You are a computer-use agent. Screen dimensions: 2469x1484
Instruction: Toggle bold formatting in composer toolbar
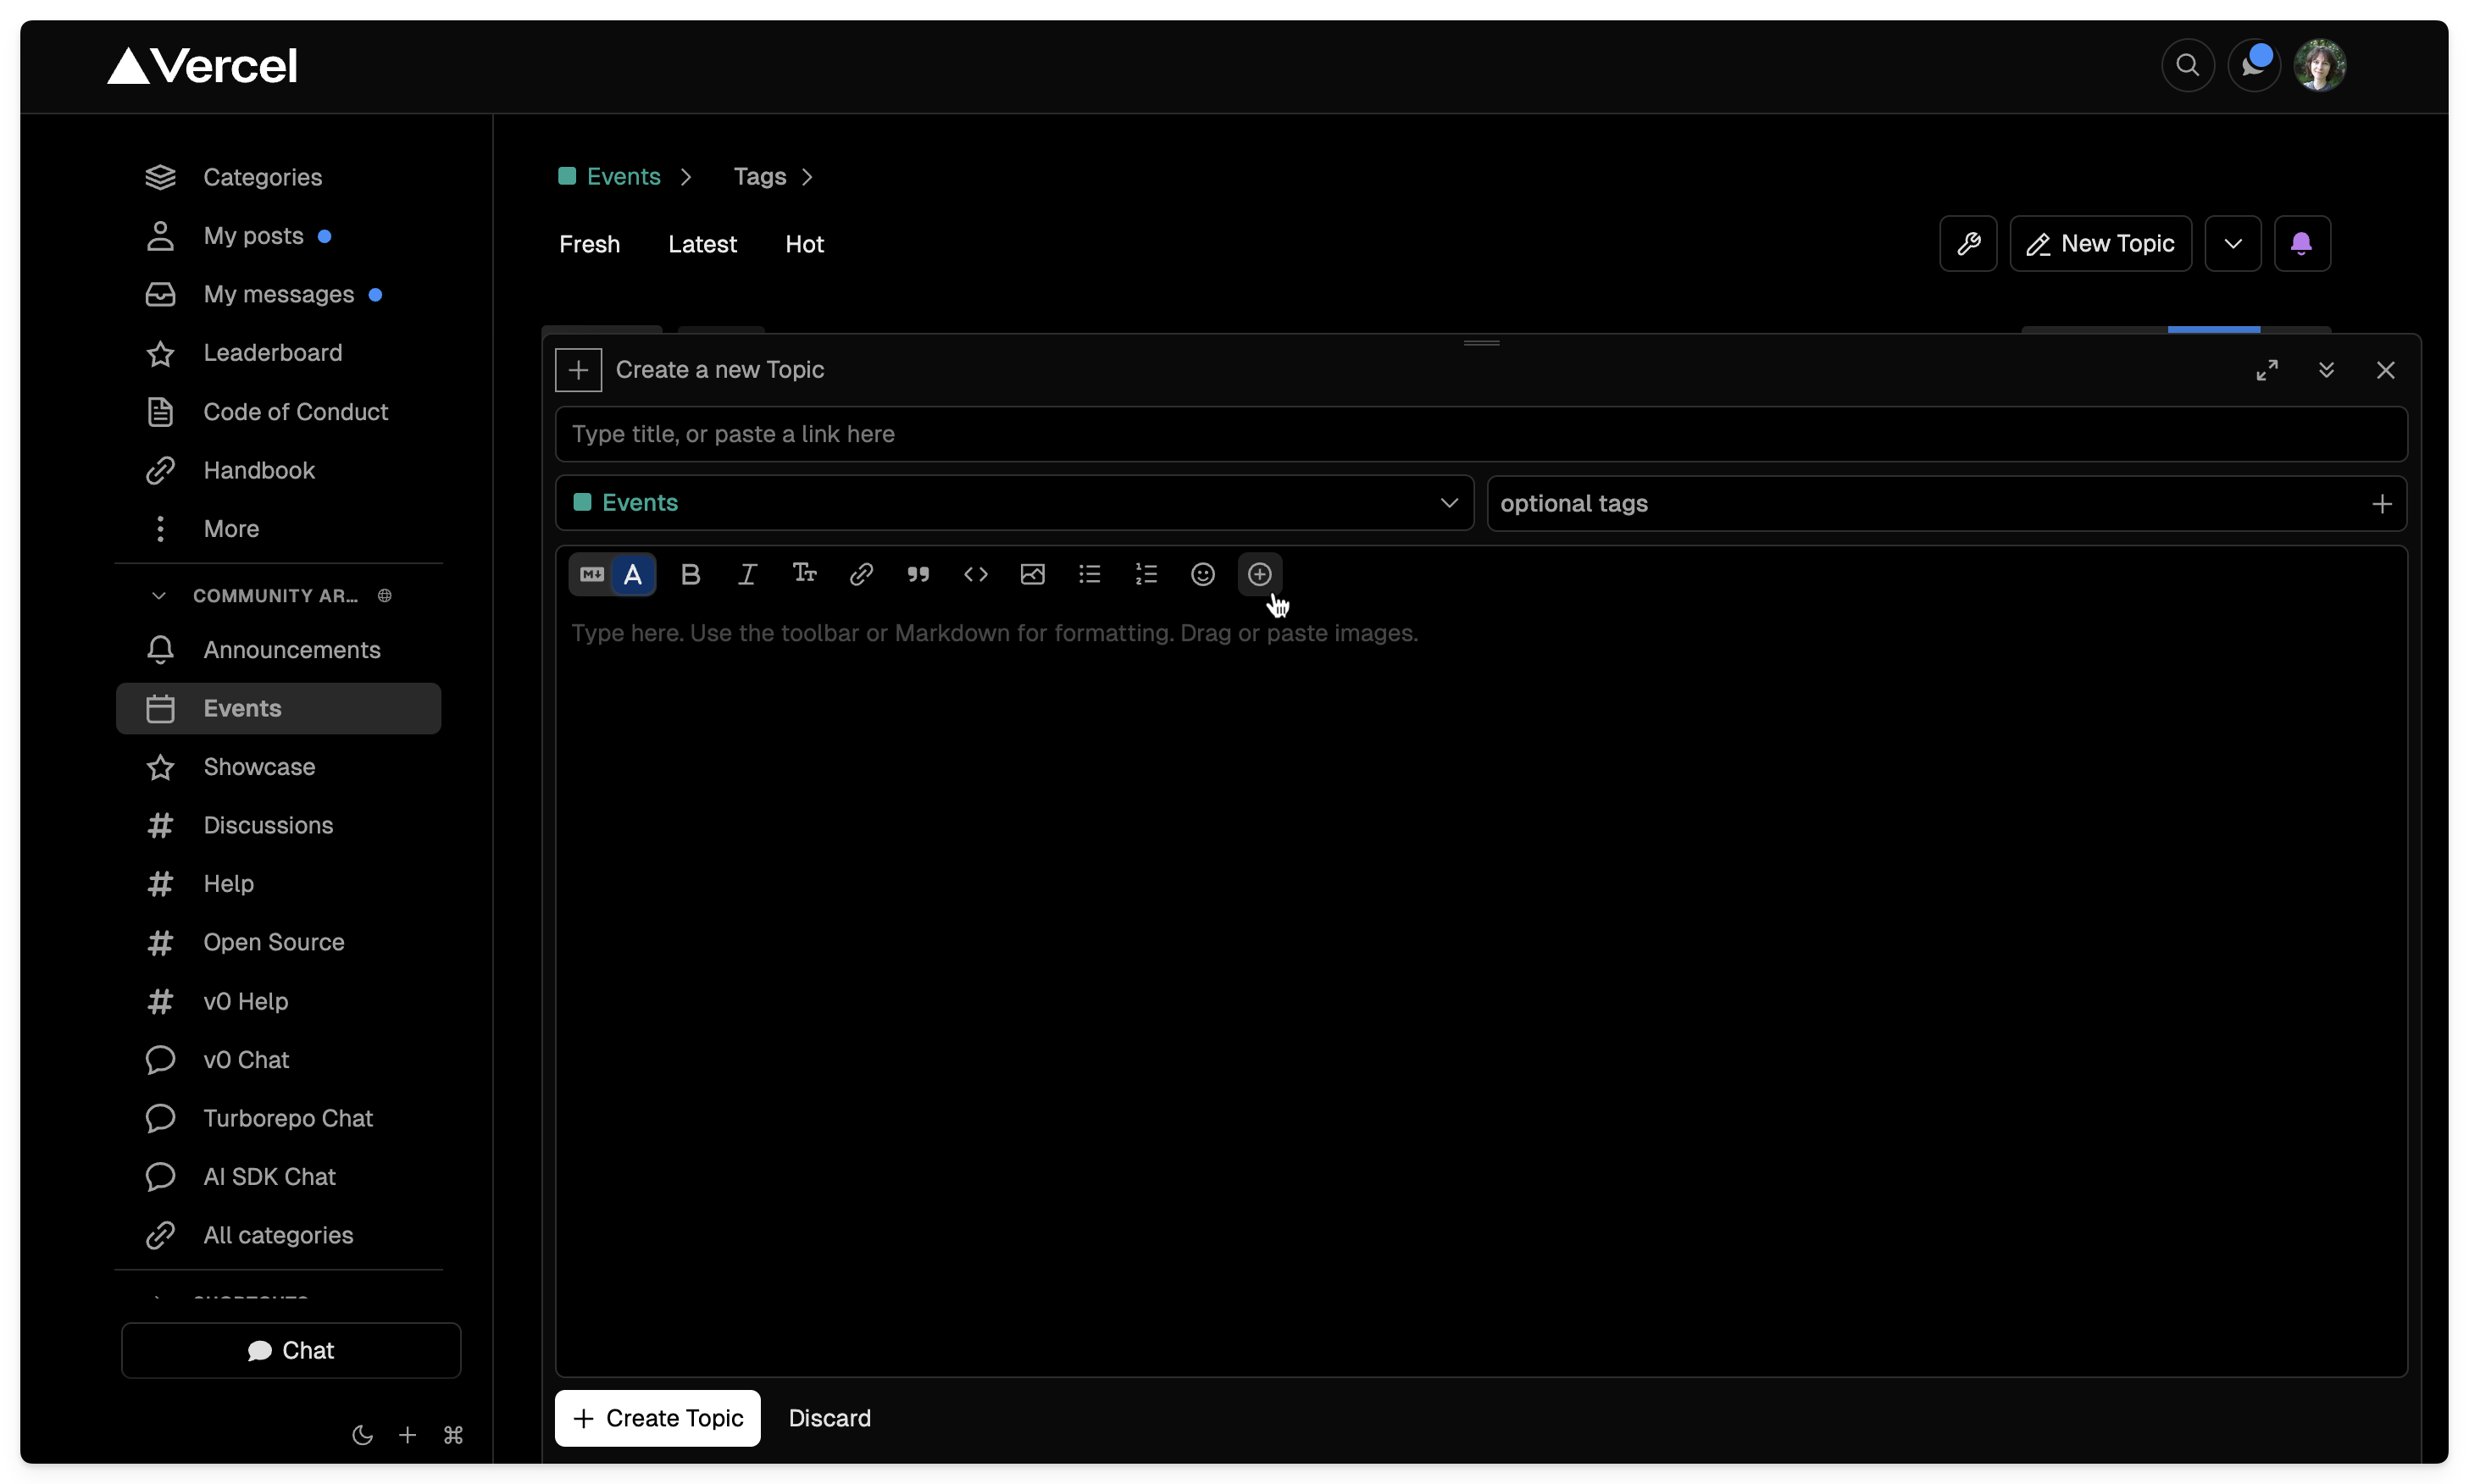click(690, 574)
